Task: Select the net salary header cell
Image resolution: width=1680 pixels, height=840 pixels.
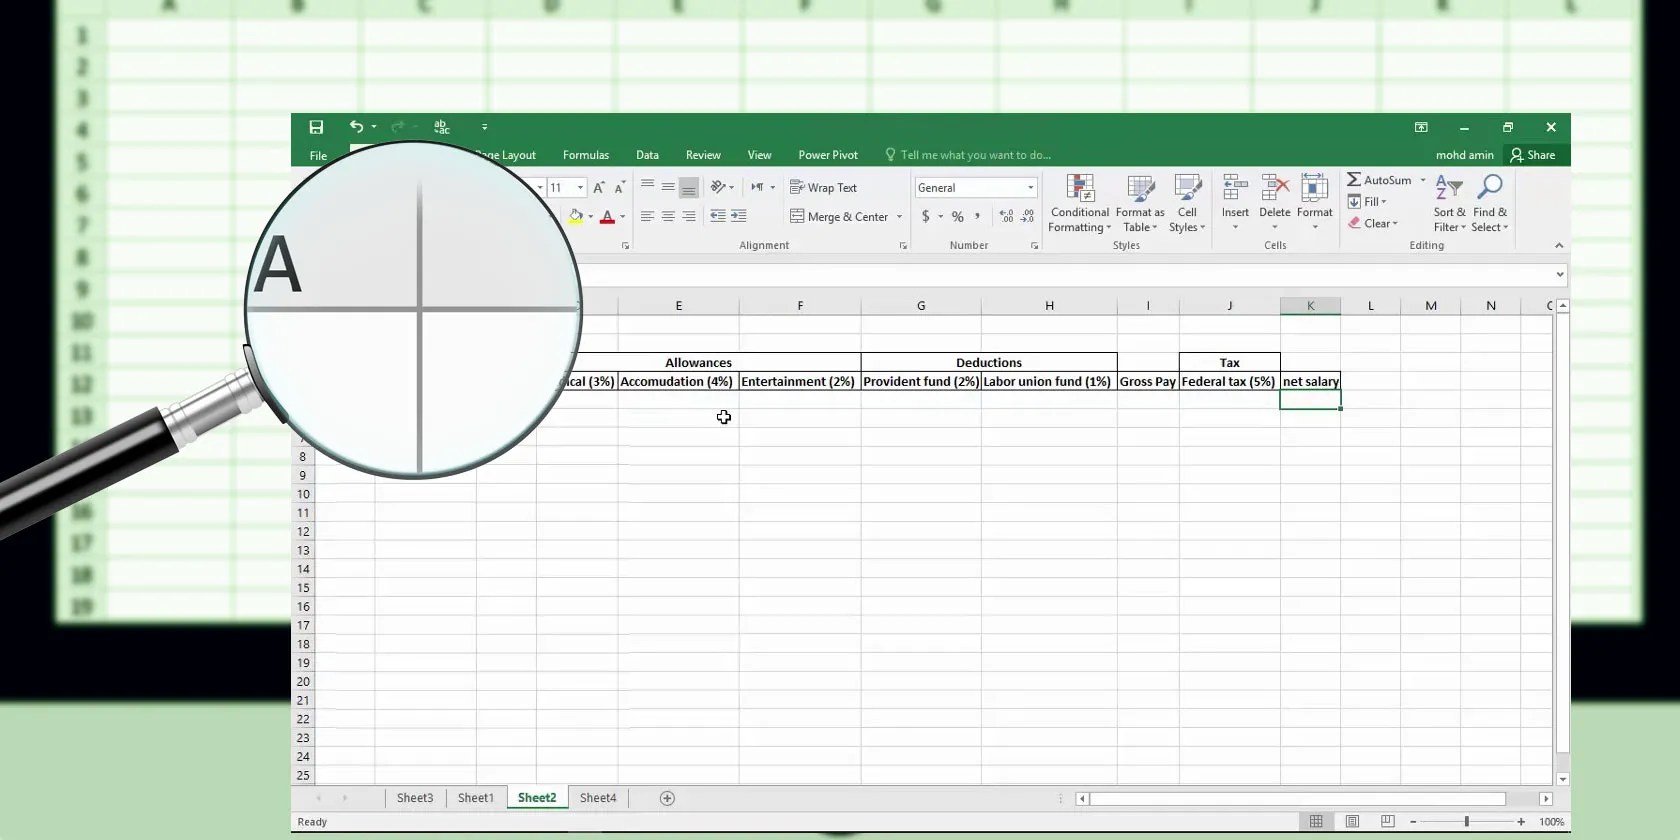Action: pos(1310,381)
